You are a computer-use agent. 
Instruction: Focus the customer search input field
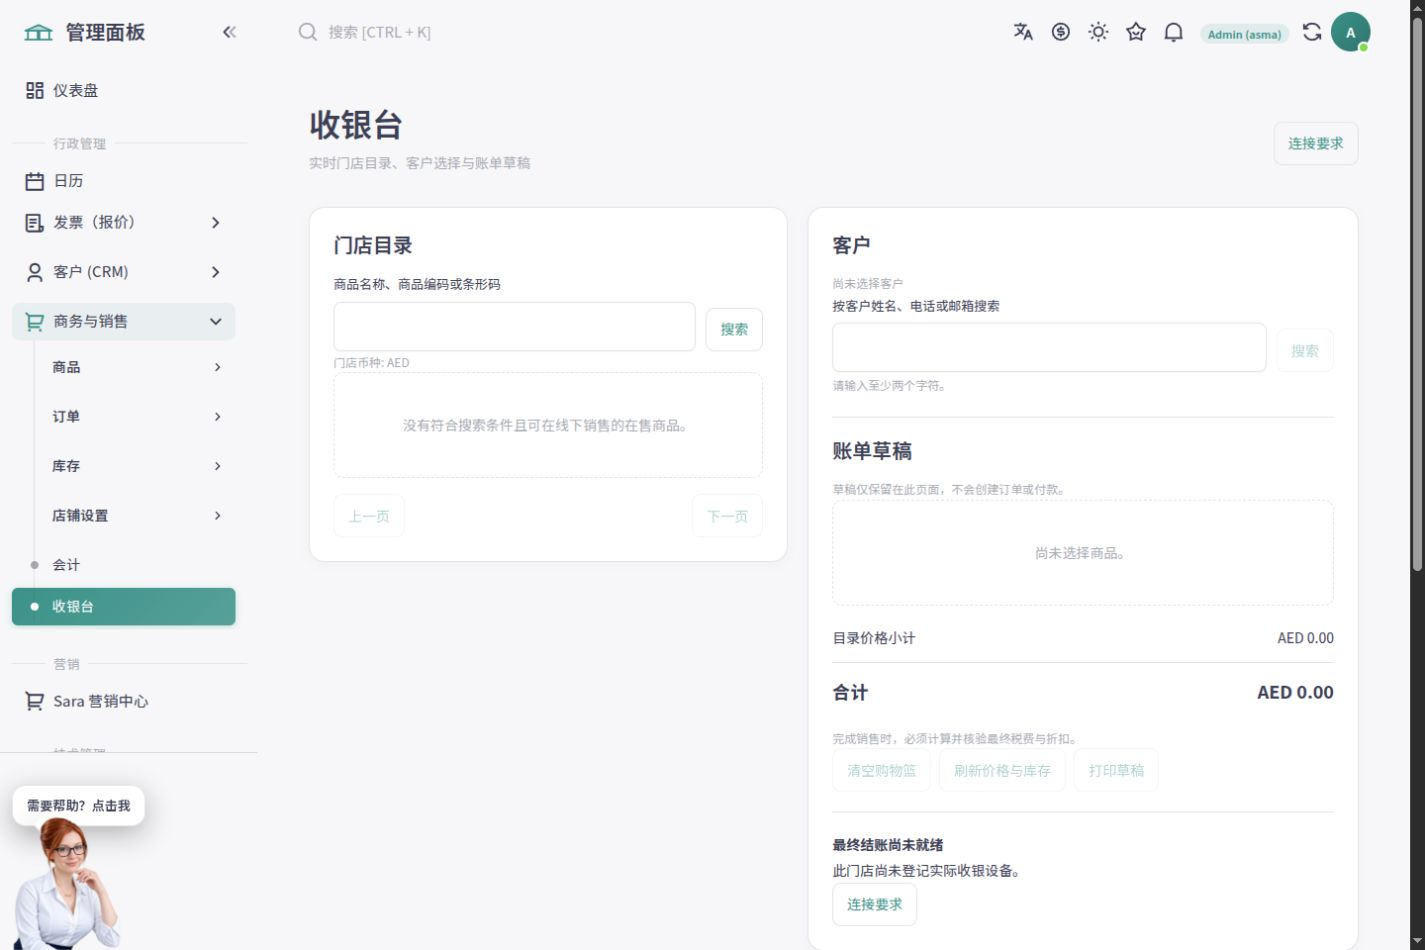1049,347
